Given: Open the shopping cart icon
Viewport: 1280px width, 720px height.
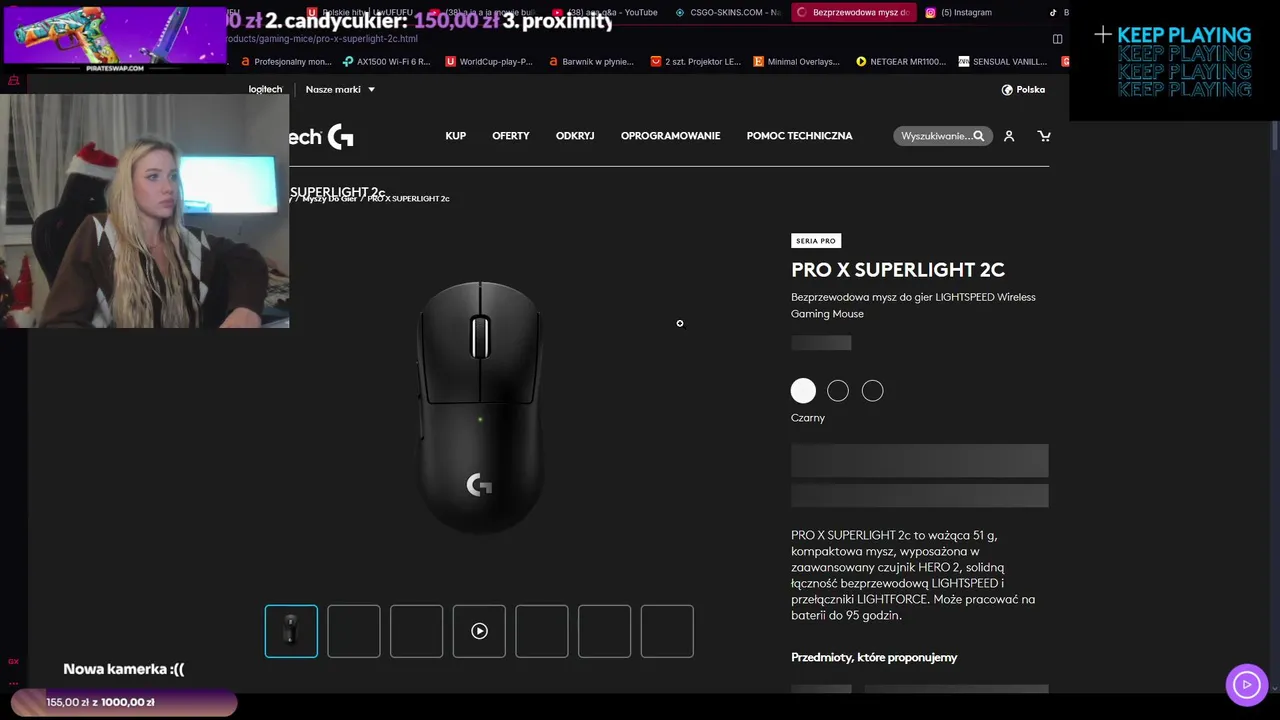Looking at the screenshot, I should 1044,136.
